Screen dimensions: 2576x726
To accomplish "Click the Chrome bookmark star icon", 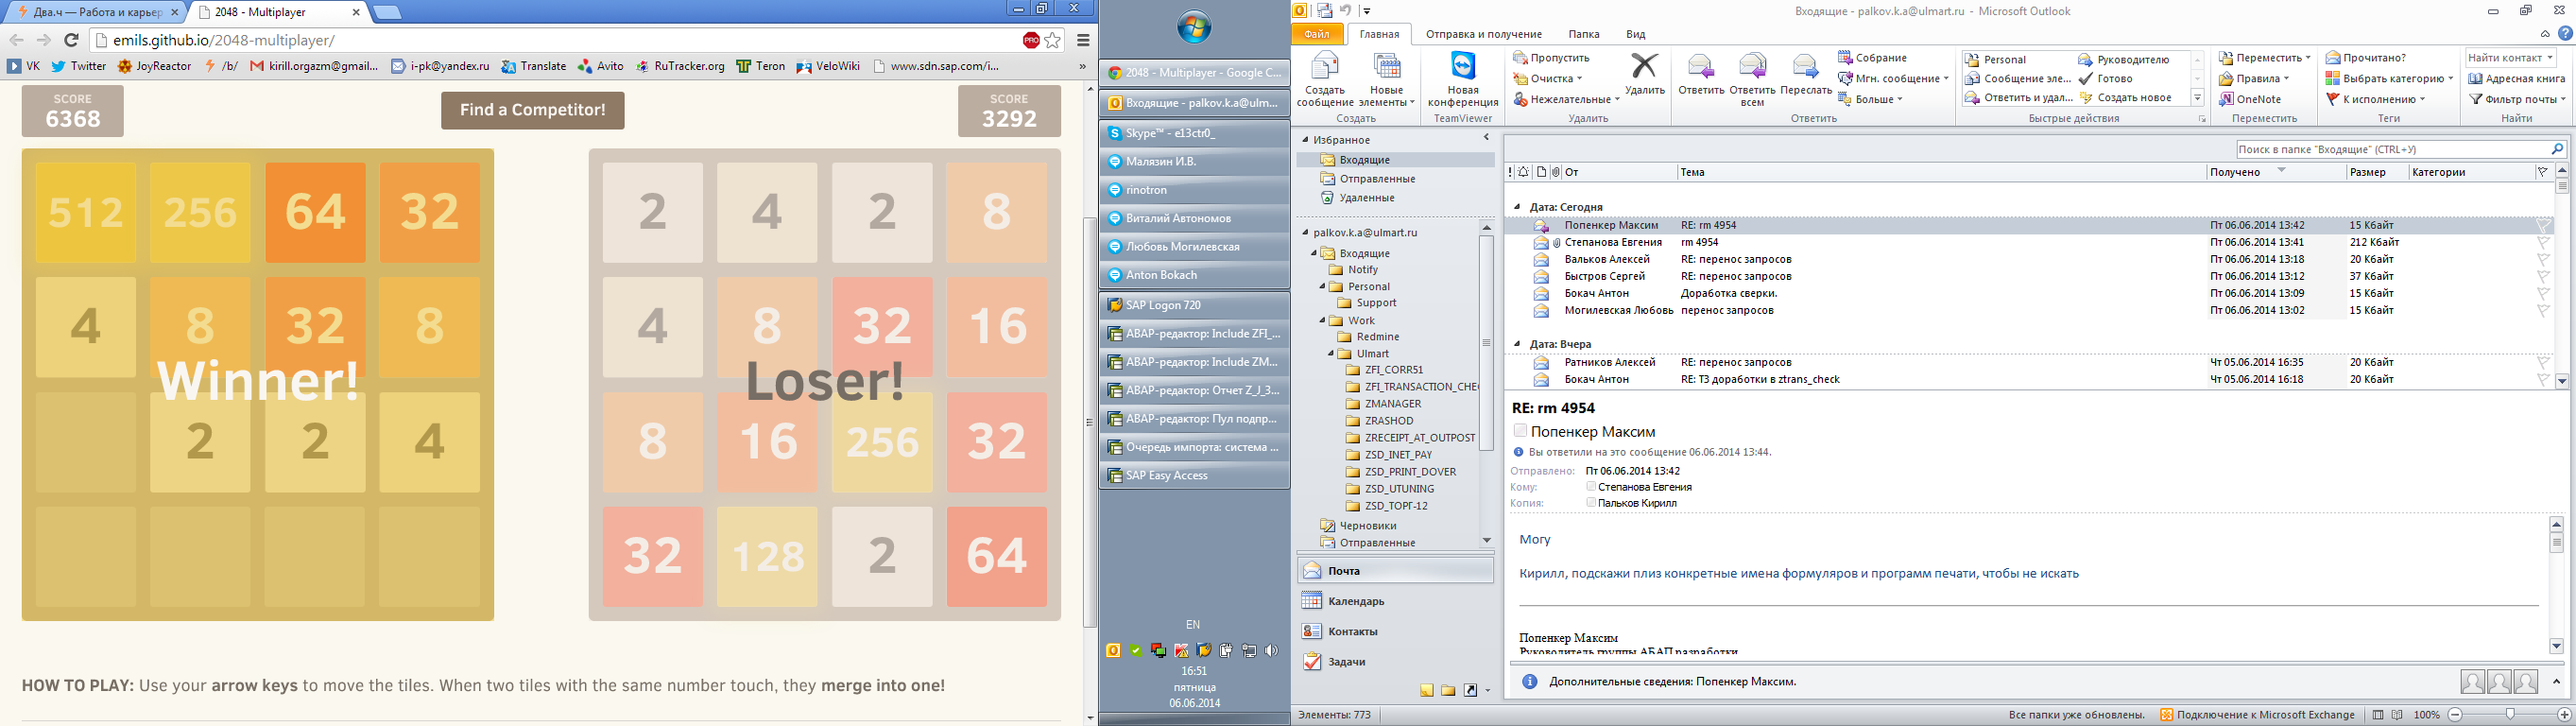I will pos(1053,41).
